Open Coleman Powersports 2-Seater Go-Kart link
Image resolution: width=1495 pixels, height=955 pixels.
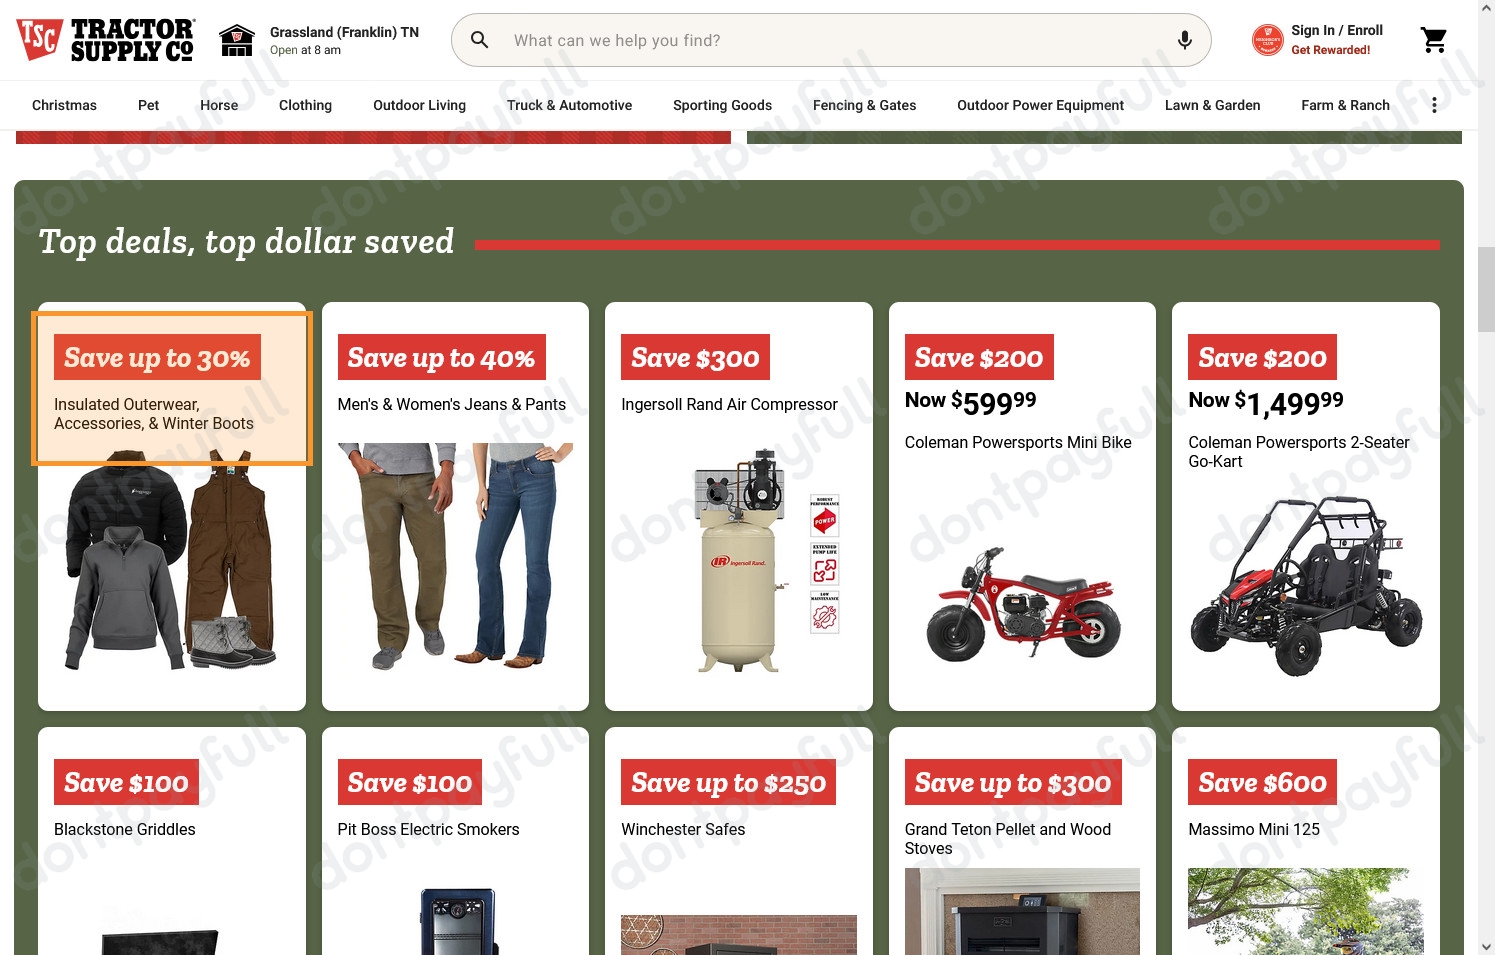coord(1299,452)
